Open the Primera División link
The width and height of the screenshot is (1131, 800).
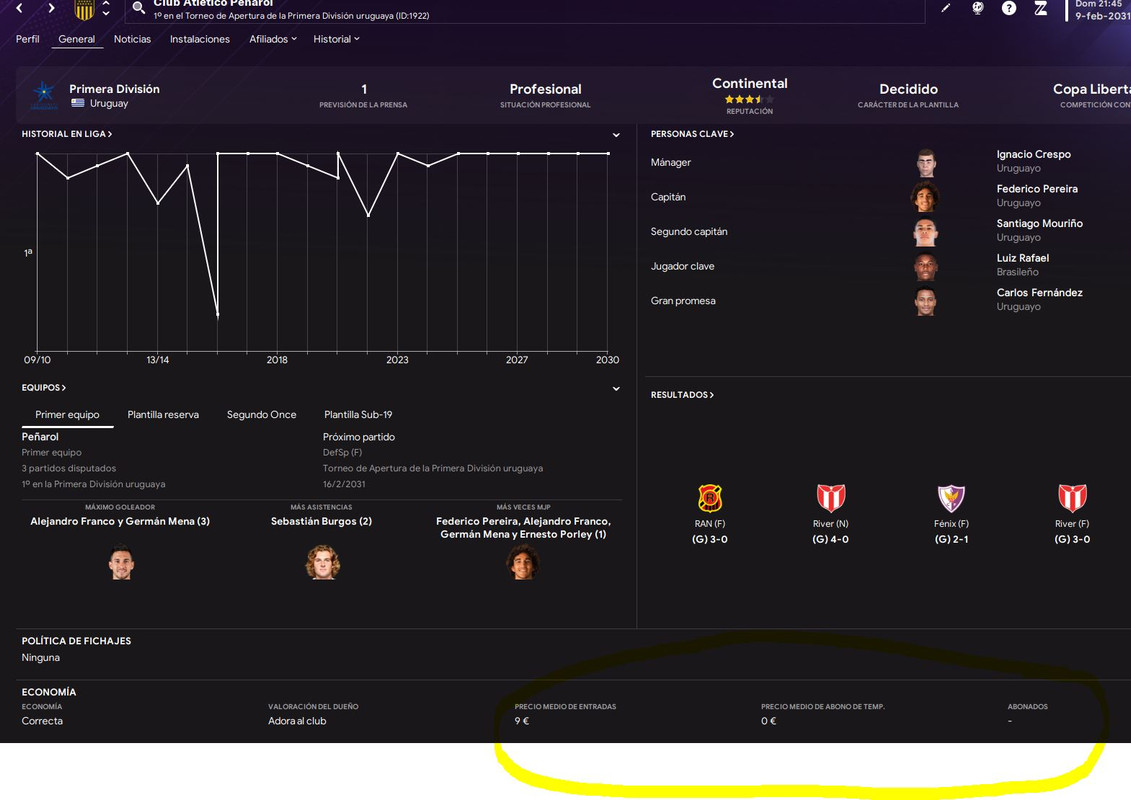coord(114,89)
